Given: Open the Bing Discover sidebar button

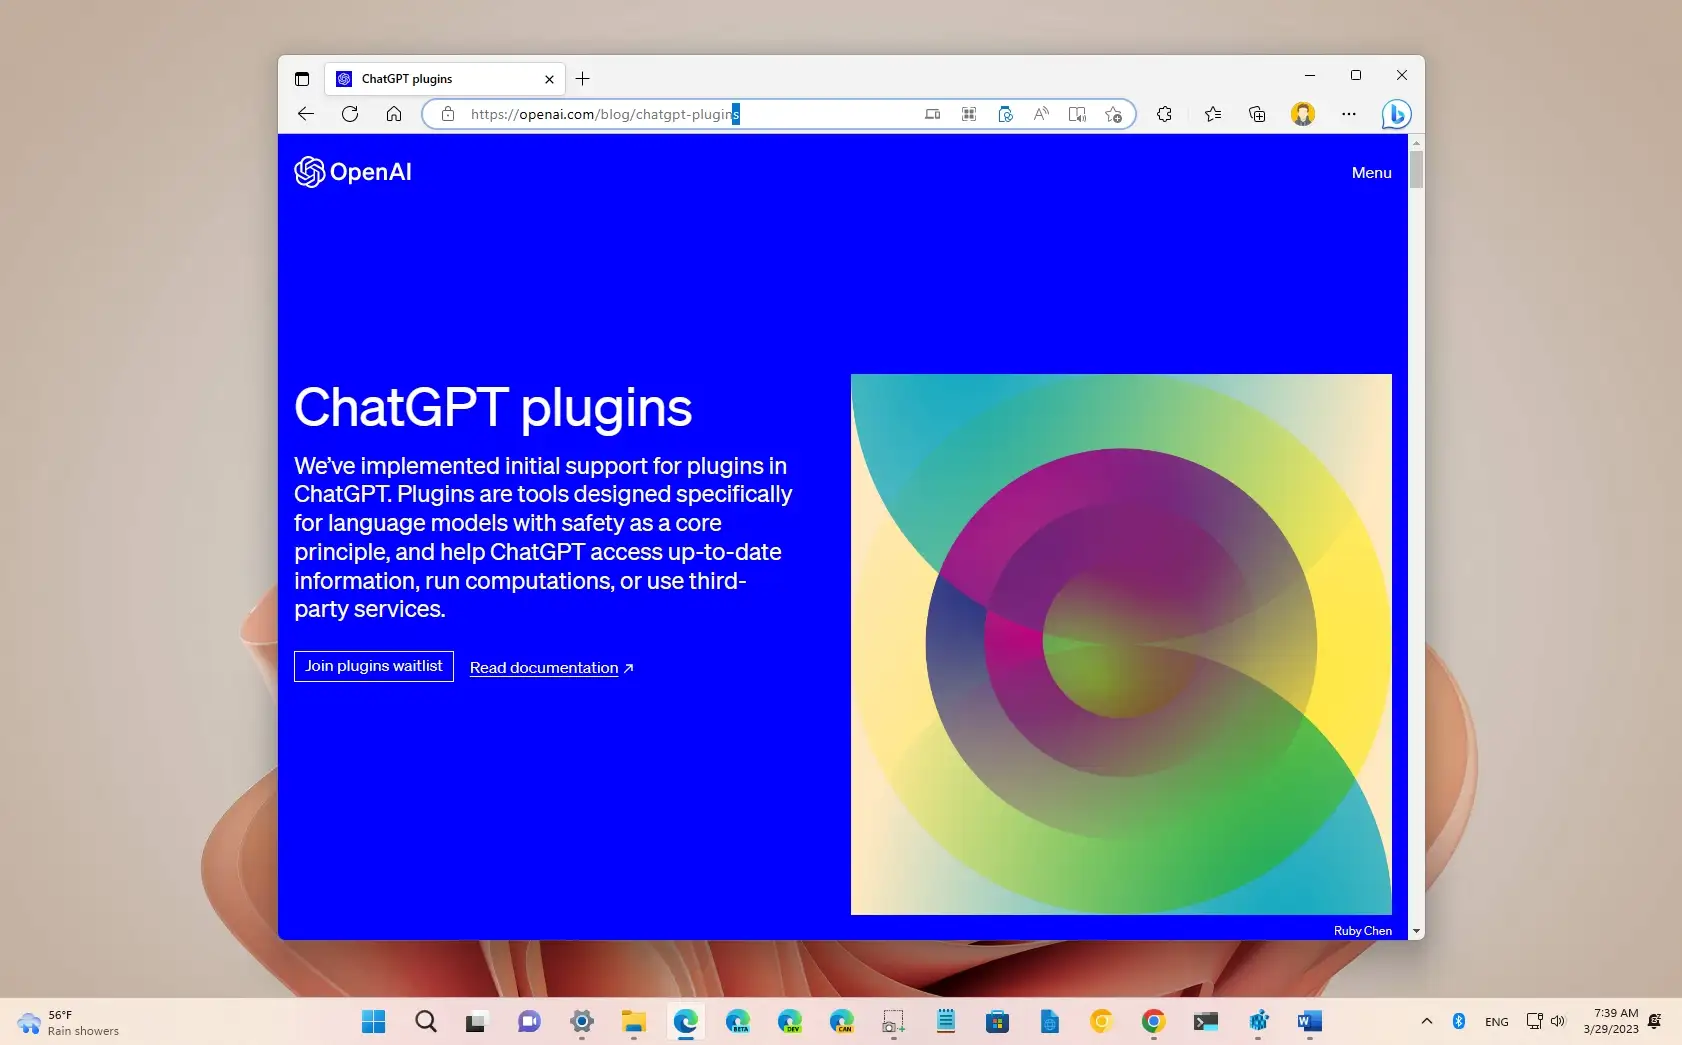Looking at the screenshot, I should point(1396,114).
